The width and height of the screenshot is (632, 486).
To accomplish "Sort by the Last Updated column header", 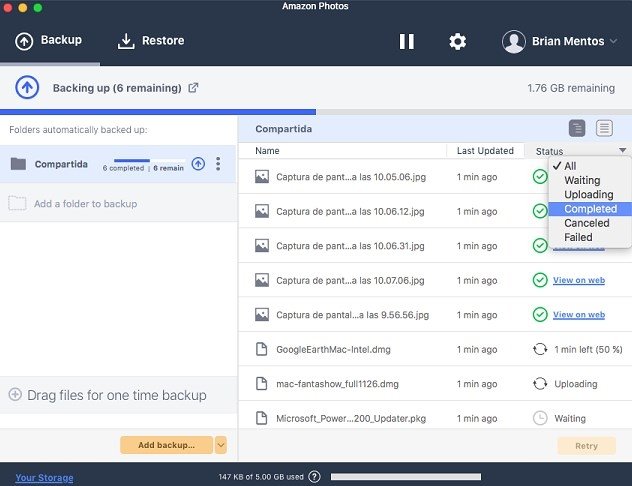I will tap(485, 151).
